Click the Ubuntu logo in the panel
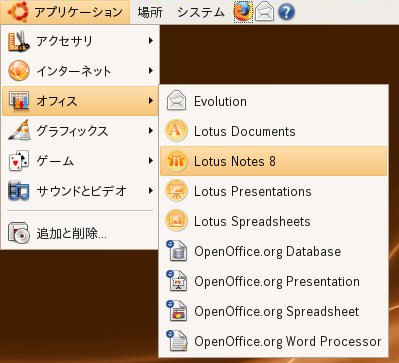The width and height of the screenshot is (399, 363). (x=19, y=12)
